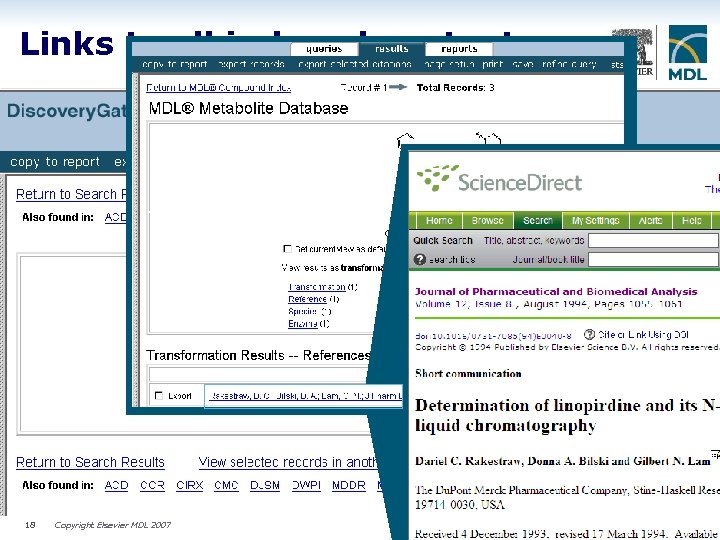This screenshot has height=540, width=720.
Task: Open the Transformation (1) link
Action: (x=317, y=287)
